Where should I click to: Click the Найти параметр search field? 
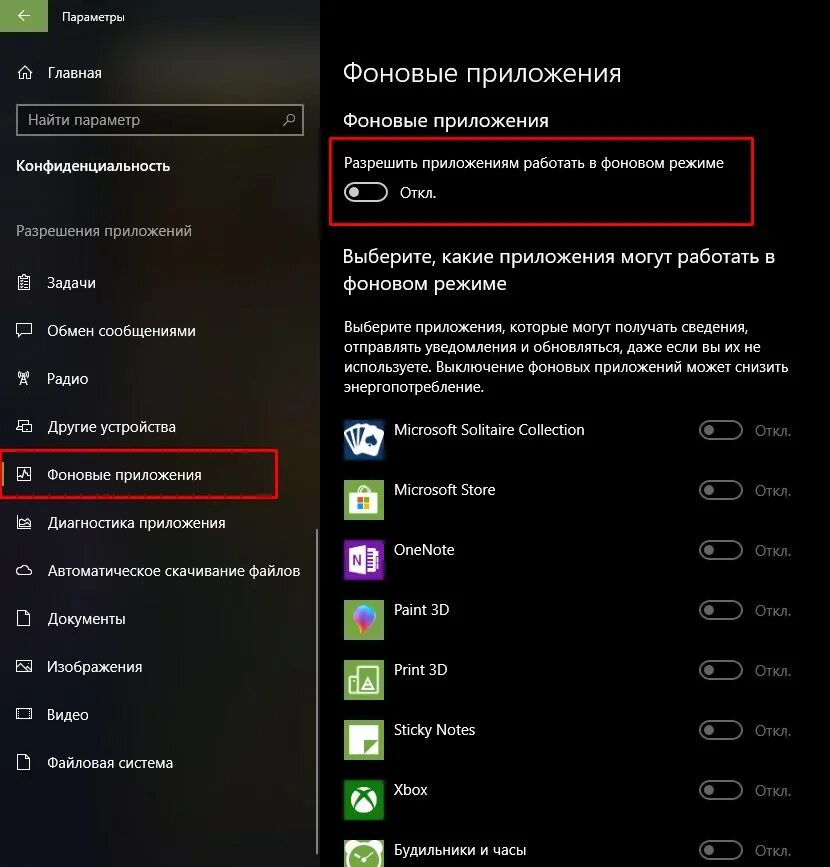click(160, 119)
